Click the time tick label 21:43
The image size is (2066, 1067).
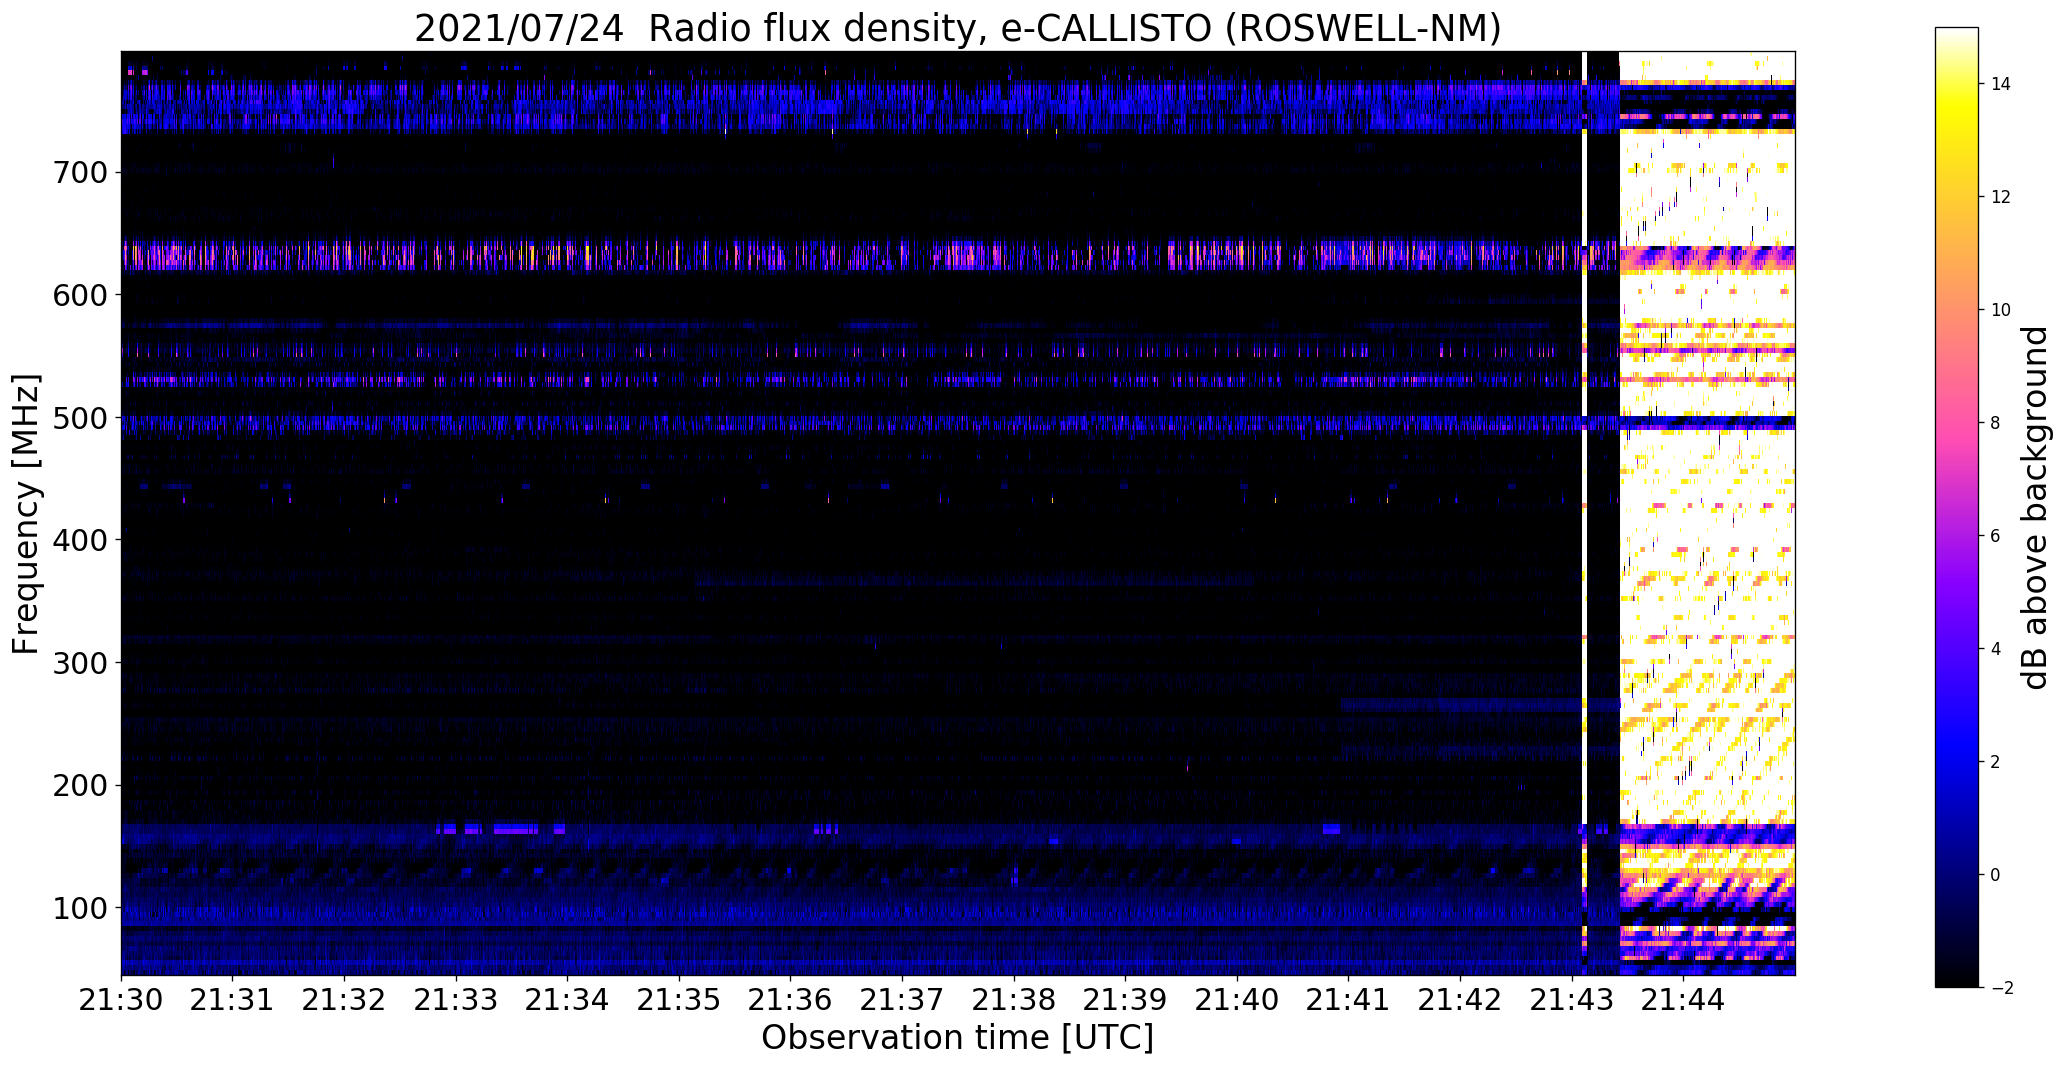(1572, 998)
